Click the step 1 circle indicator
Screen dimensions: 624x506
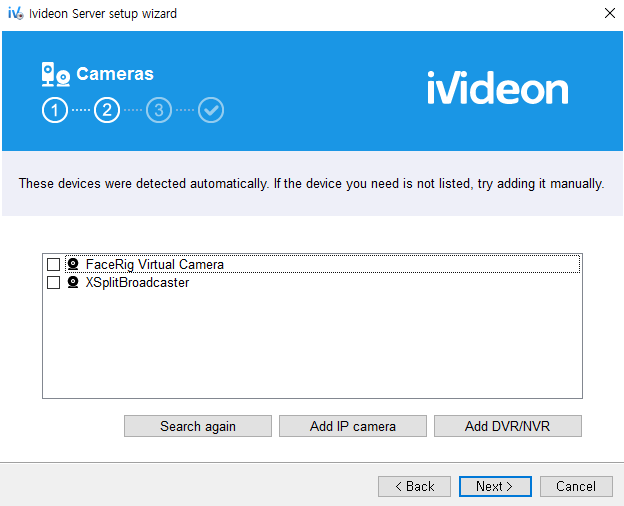[55, 110]
